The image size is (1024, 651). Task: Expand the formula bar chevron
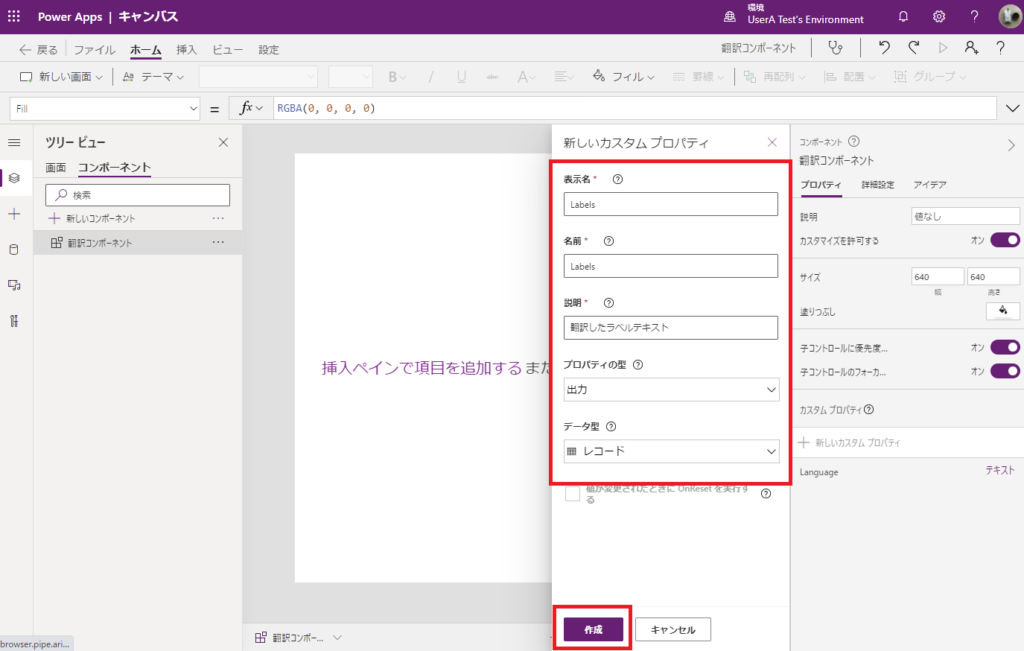[x=1012, y=108]
